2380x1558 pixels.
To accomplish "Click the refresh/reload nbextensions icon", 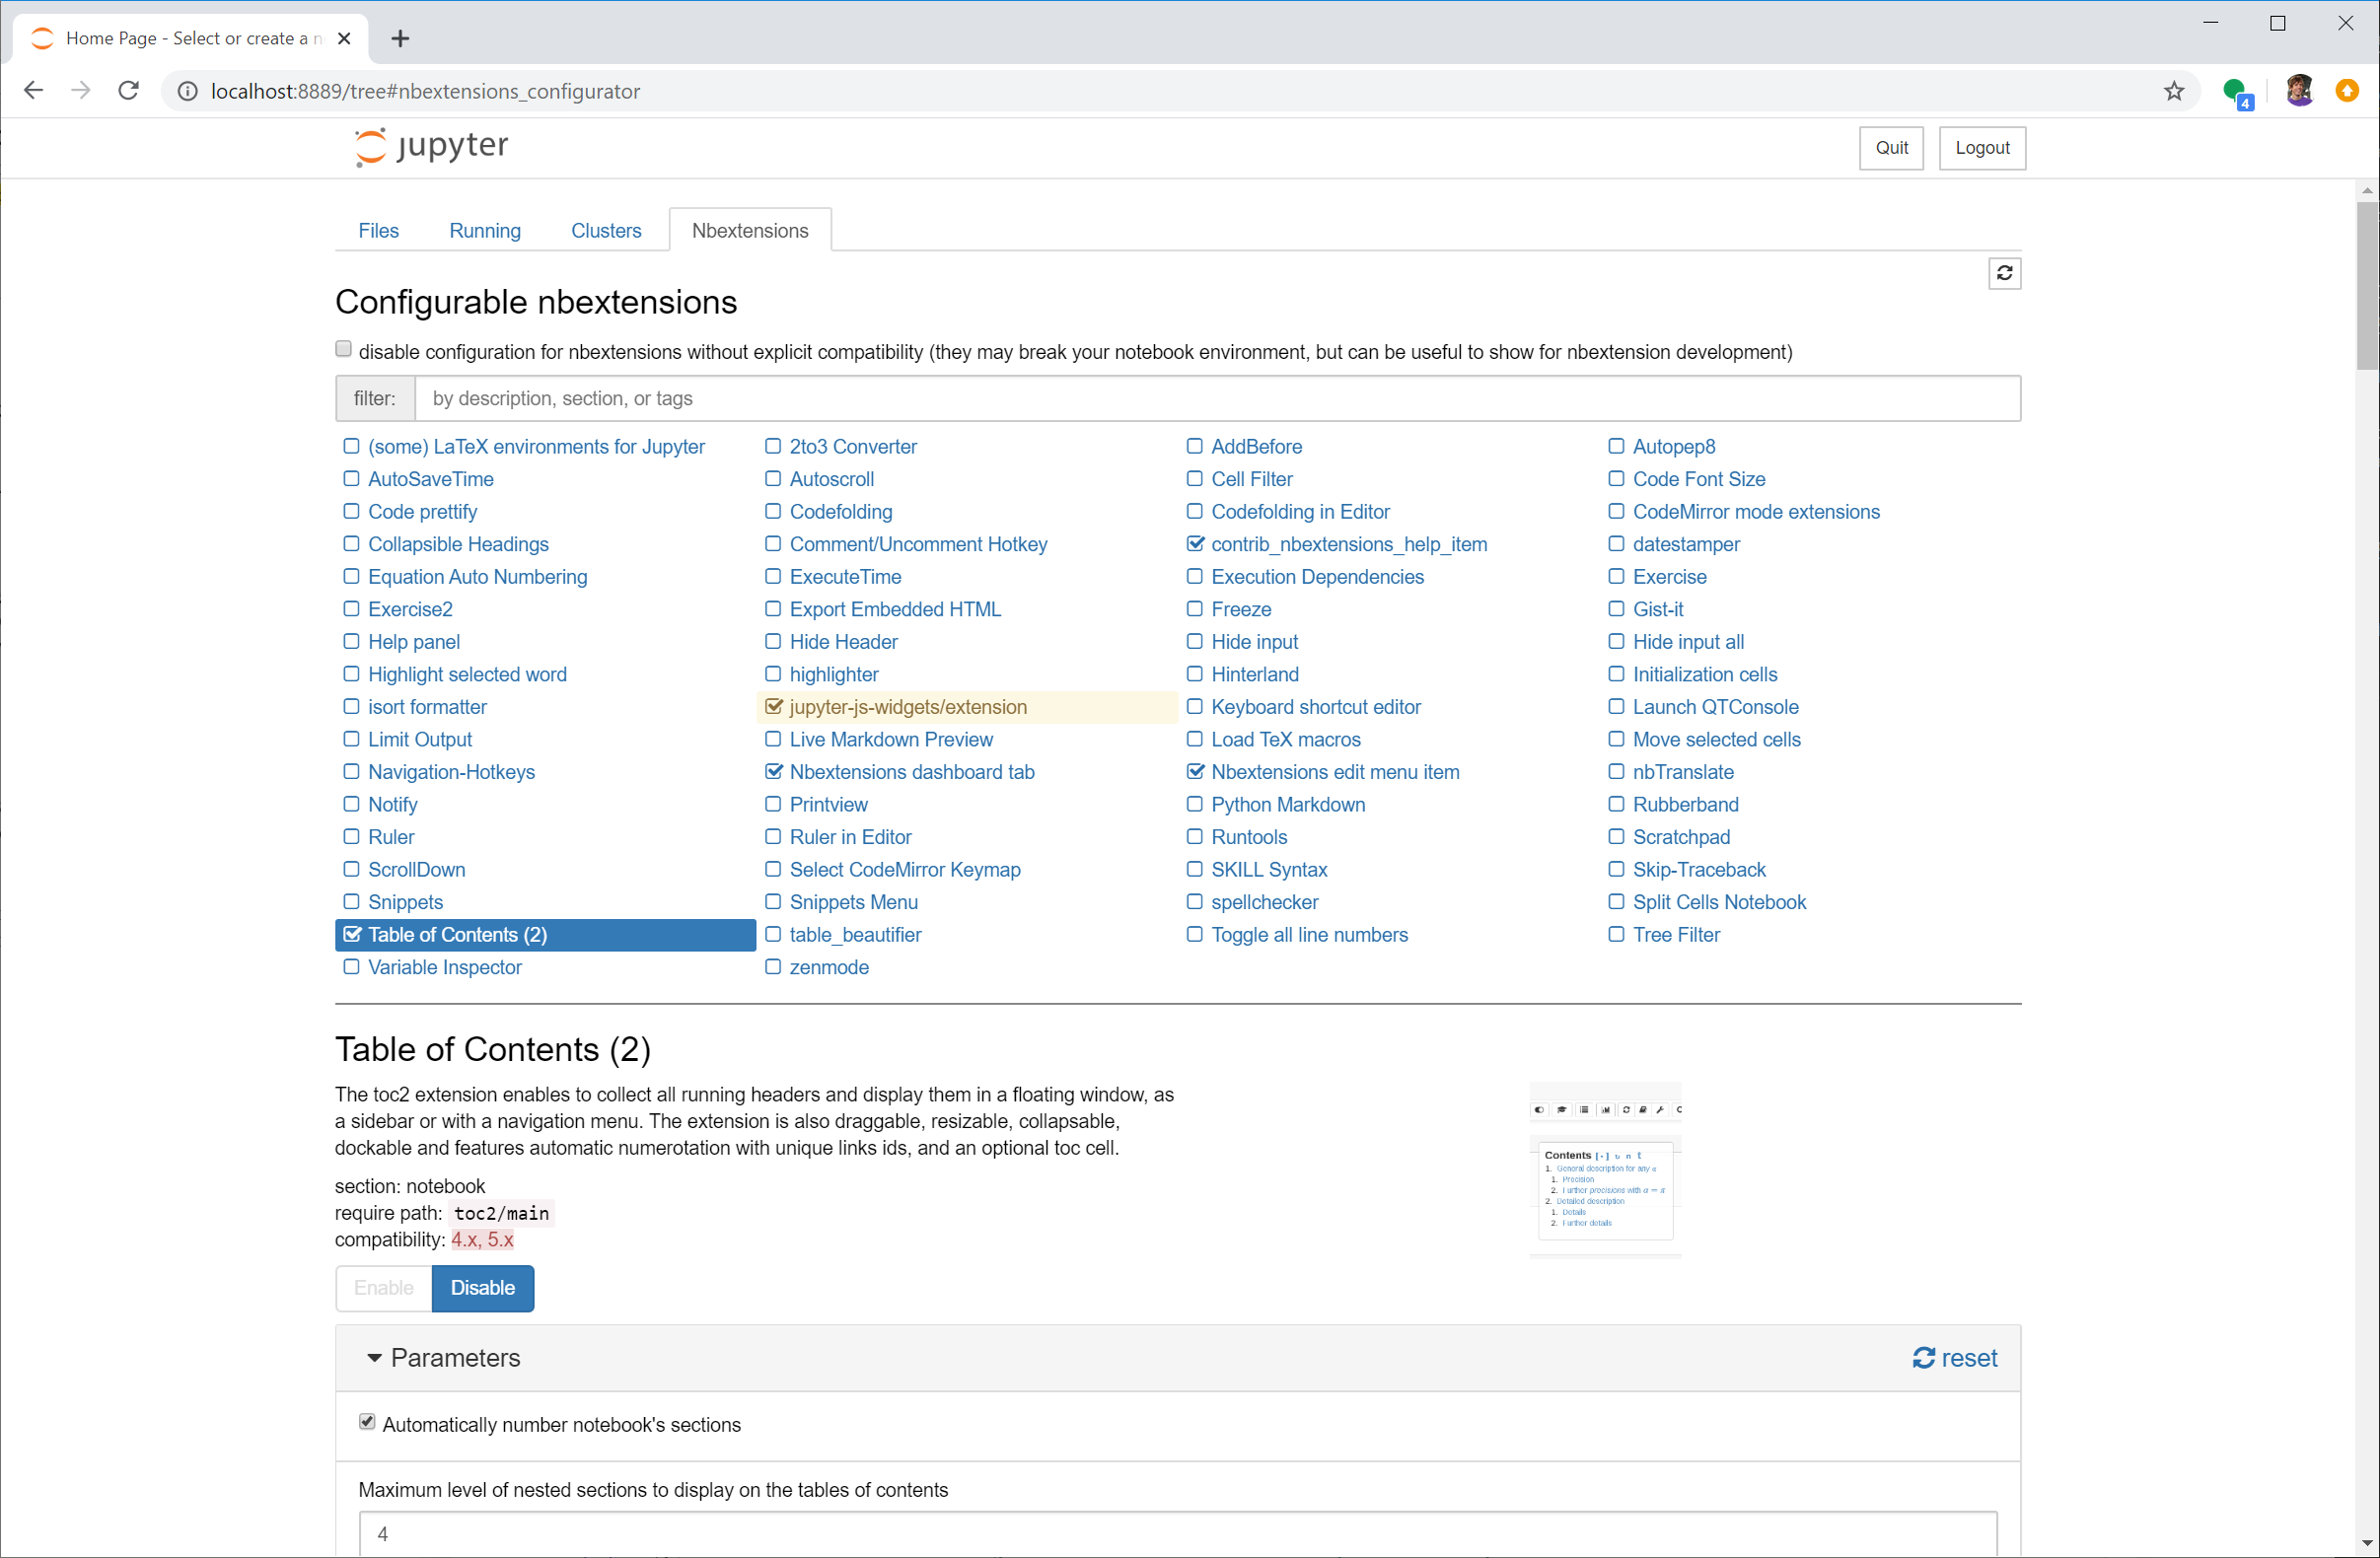I will [2004, 273].
